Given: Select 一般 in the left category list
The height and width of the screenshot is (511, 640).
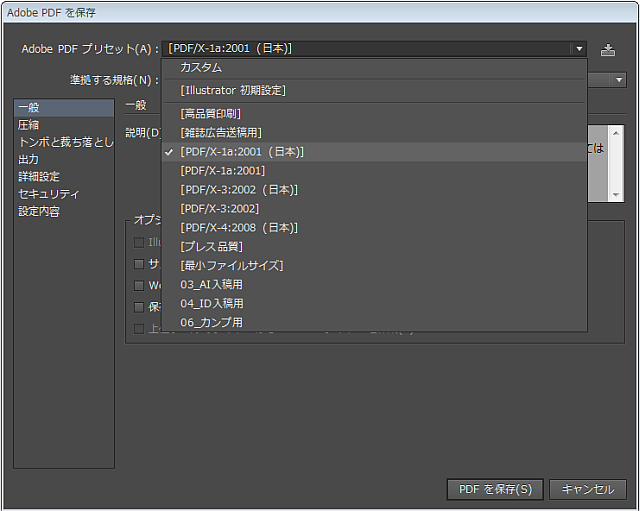Looking at the screenshot, I should (64, 108).
